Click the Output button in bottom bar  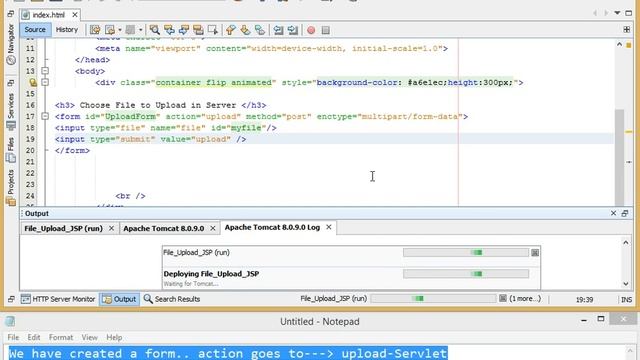point(119,299)
